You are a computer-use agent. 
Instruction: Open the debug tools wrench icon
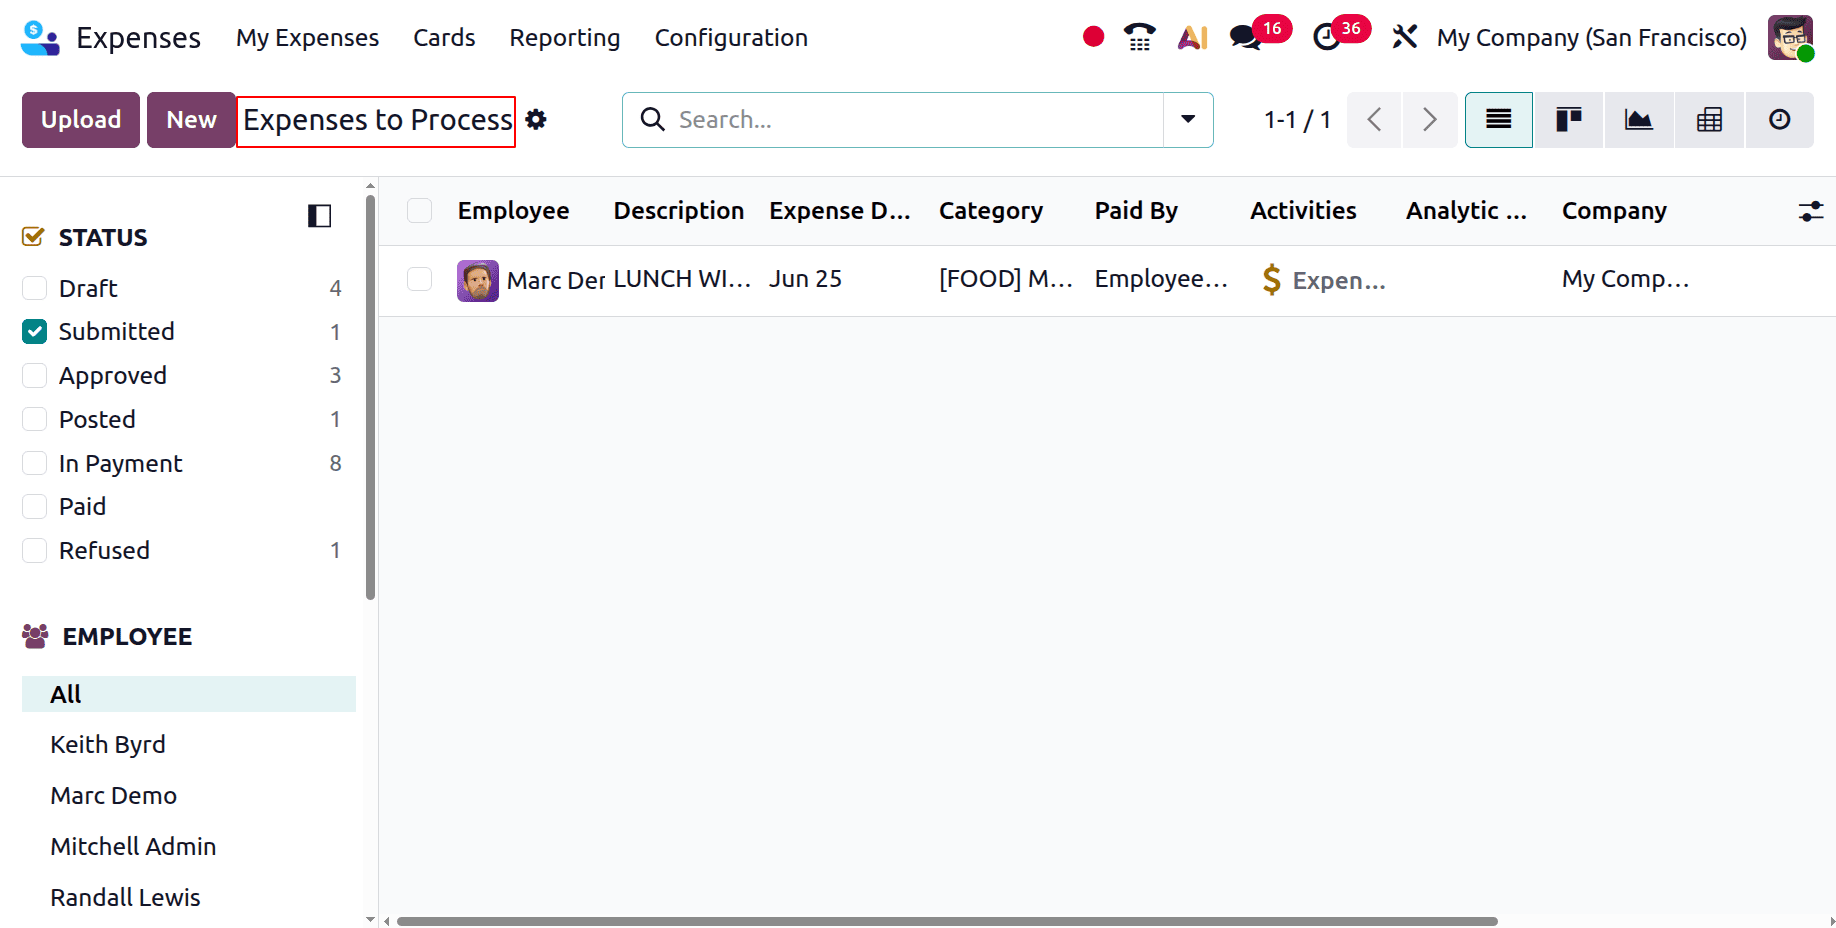point(1404,37)
